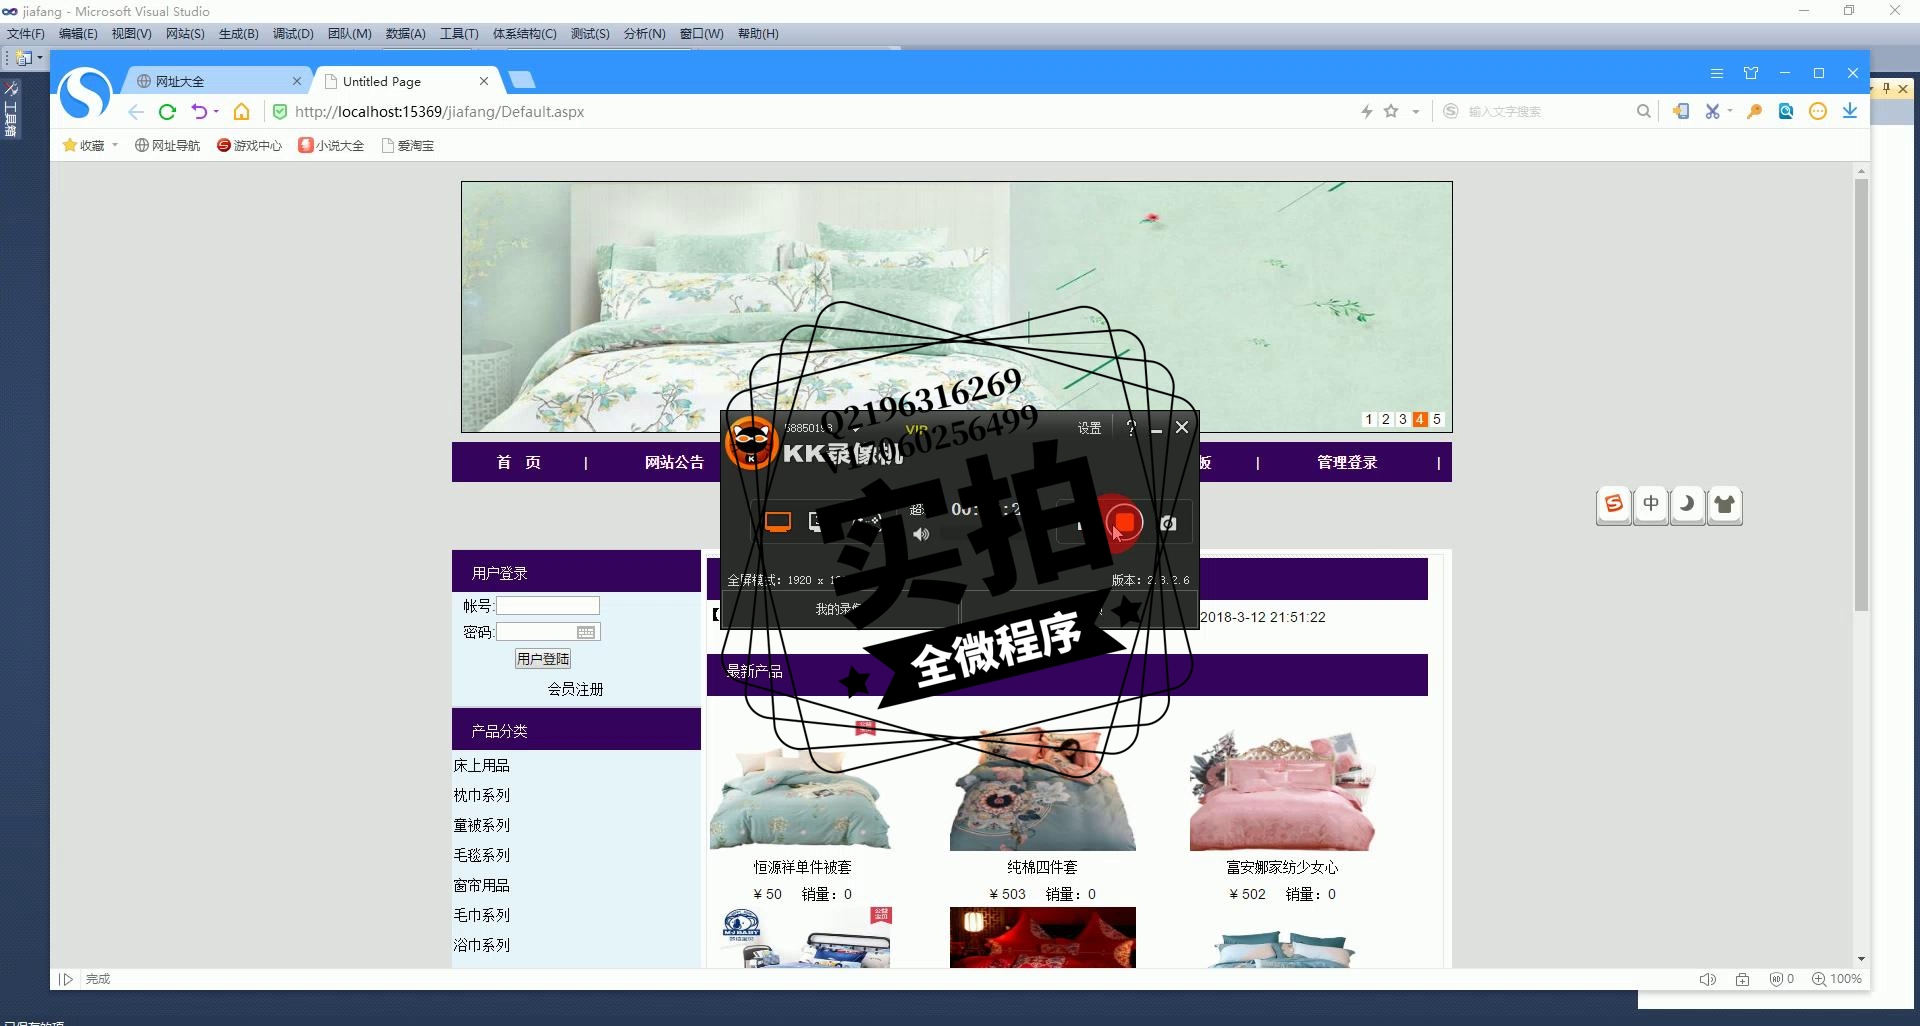
Task: Open the 游戏中心 bookmark
Action: [249, 145]
